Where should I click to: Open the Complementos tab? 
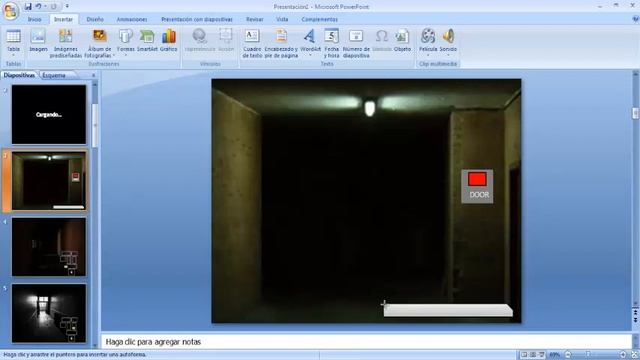[x=320, y=19]
